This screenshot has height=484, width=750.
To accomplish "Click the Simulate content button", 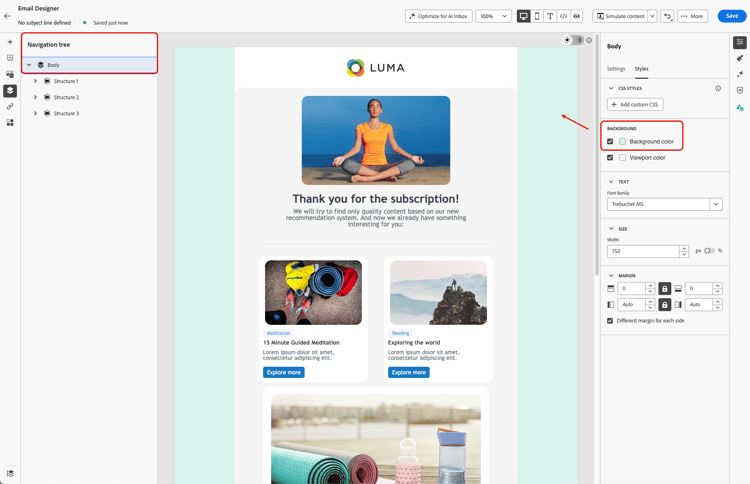I will (x=620, y=16).
